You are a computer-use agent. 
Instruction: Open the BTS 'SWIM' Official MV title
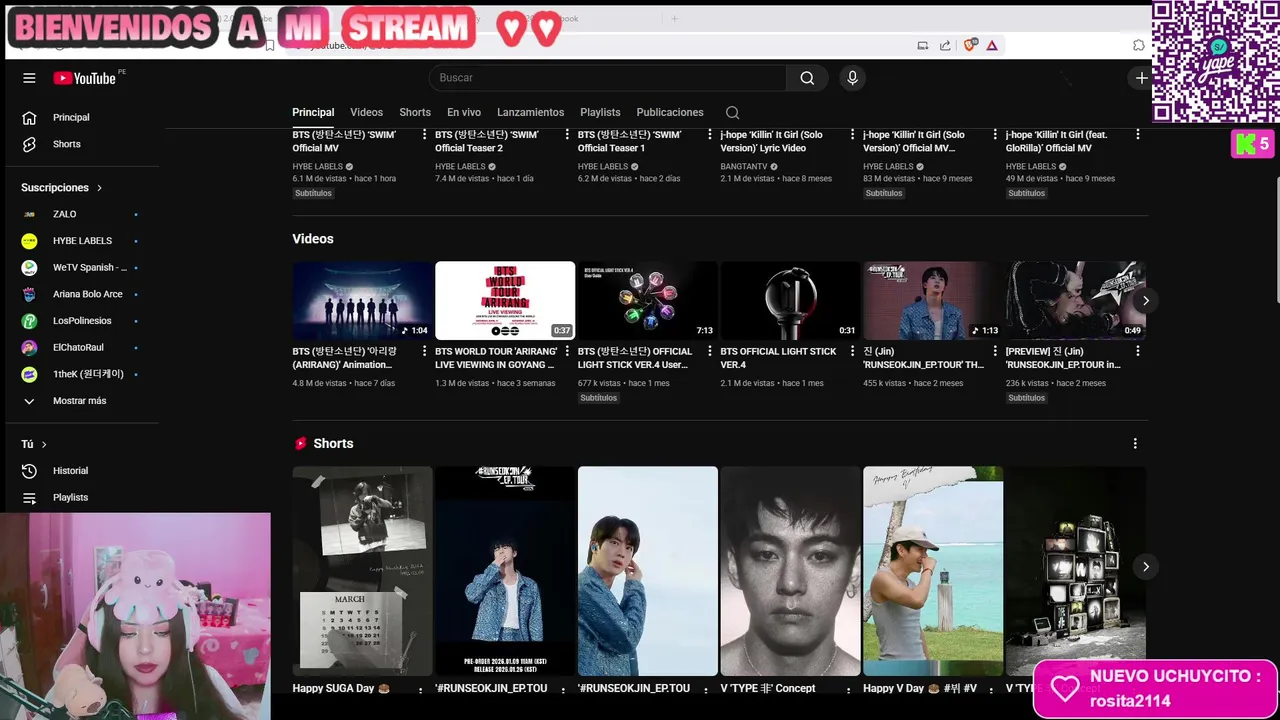pyautogui.click(x=344, y=141)
